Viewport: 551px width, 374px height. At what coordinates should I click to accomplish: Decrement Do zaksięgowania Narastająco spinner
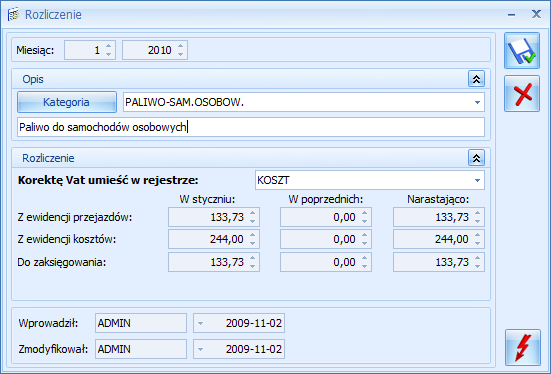(x=478, y=266)
